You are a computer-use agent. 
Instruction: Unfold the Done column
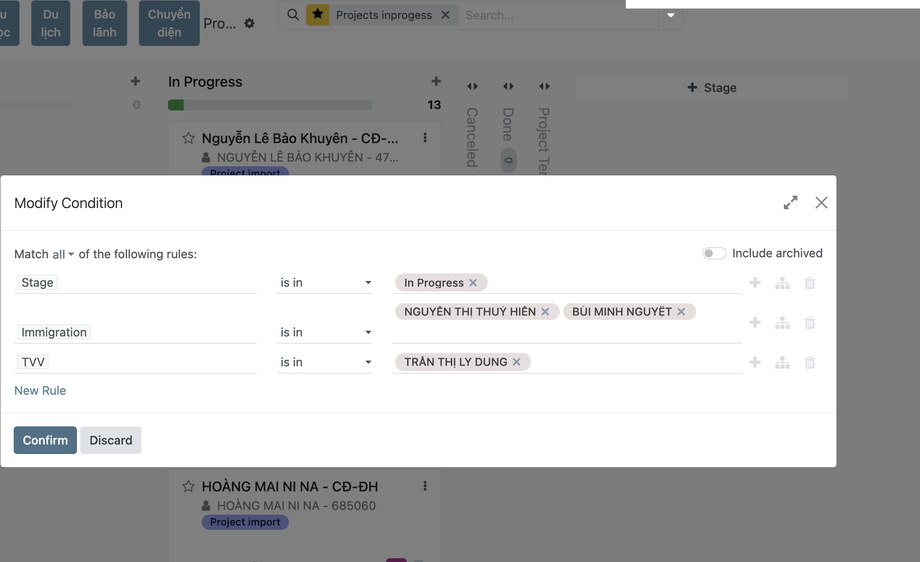point(508,86)
